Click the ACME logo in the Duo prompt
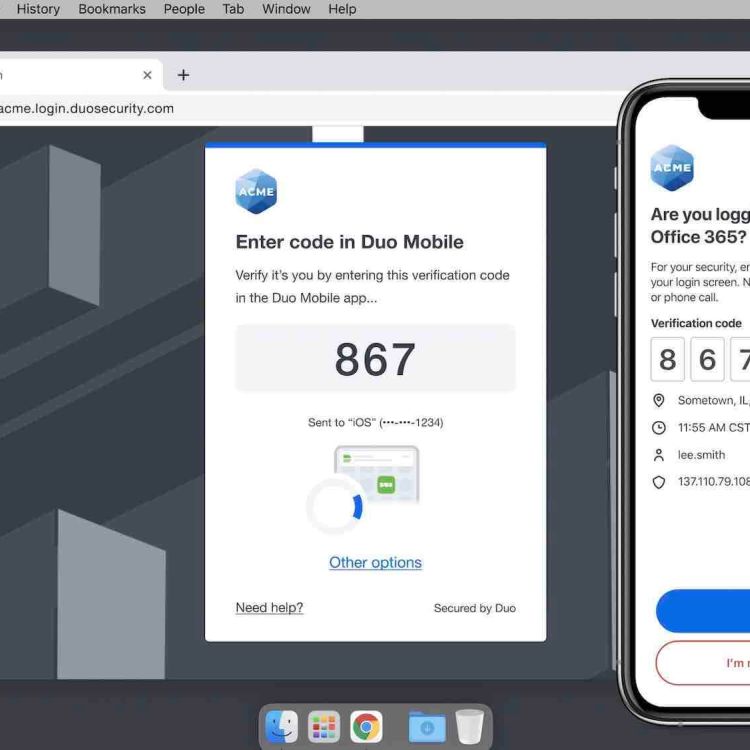Image resolution: width=750 pixels, height=750 pixels. tap(256, 191)
